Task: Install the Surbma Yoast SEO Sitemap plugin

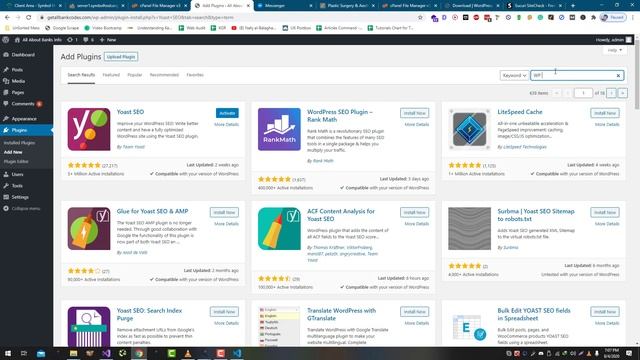Action: [605, 212]
